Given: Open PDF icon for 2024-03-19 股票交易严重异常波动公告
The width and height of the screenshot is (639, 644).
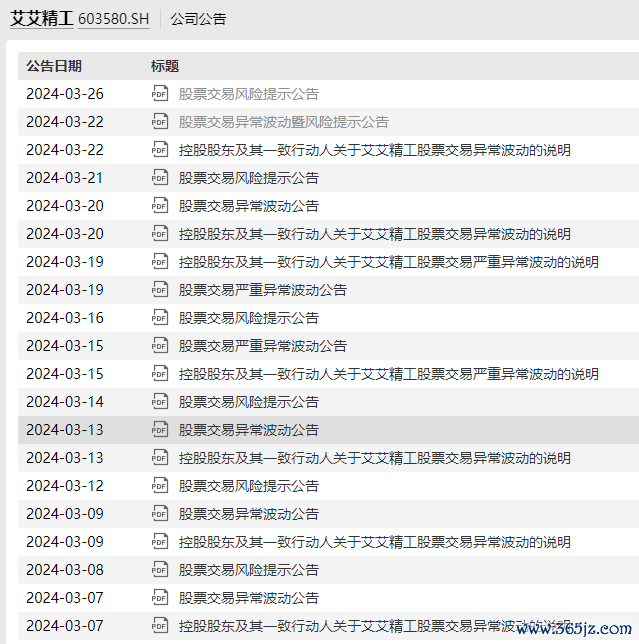Looking at the screenshot, I should 160,290.
